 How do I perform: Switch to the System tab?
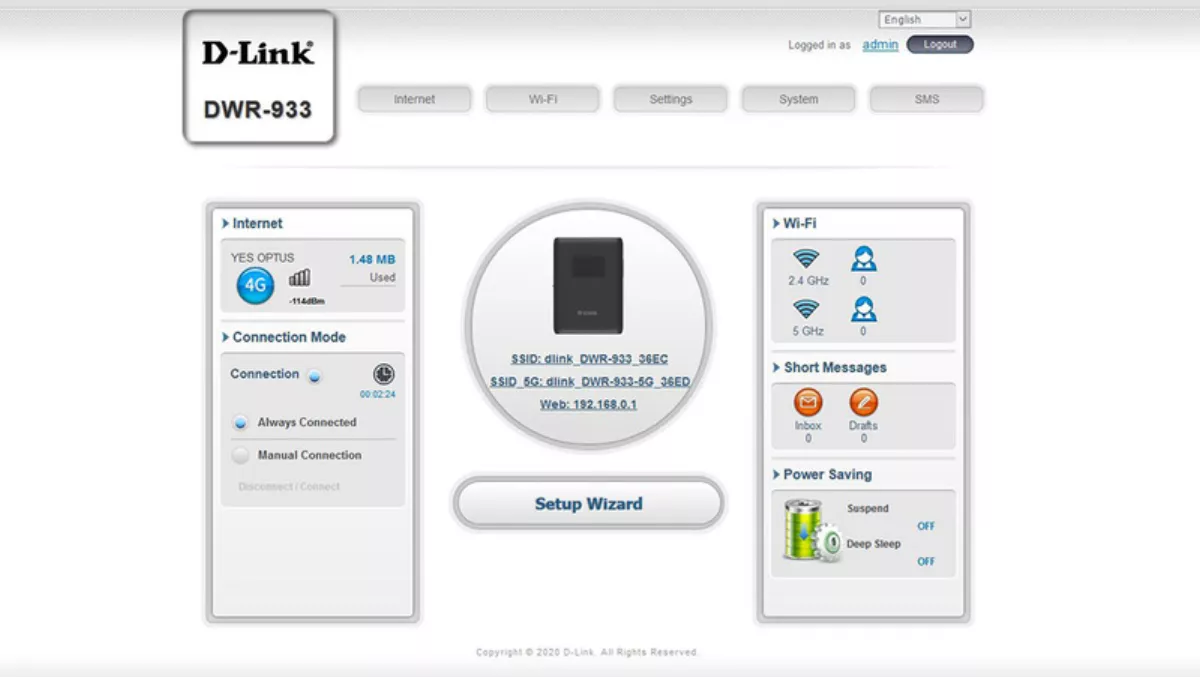pos(798,100)
